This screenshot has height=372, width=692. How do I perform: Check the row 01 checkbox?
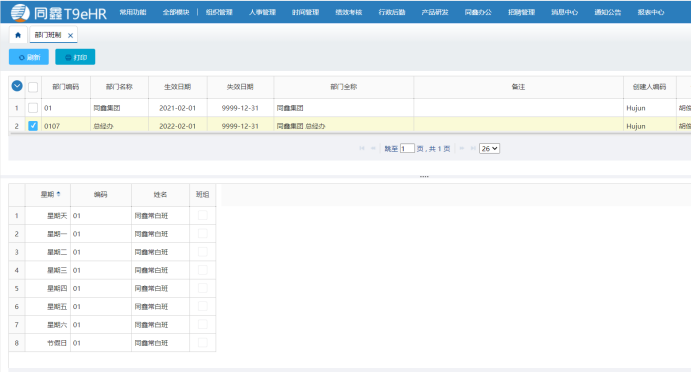click(x=33, y=108)
